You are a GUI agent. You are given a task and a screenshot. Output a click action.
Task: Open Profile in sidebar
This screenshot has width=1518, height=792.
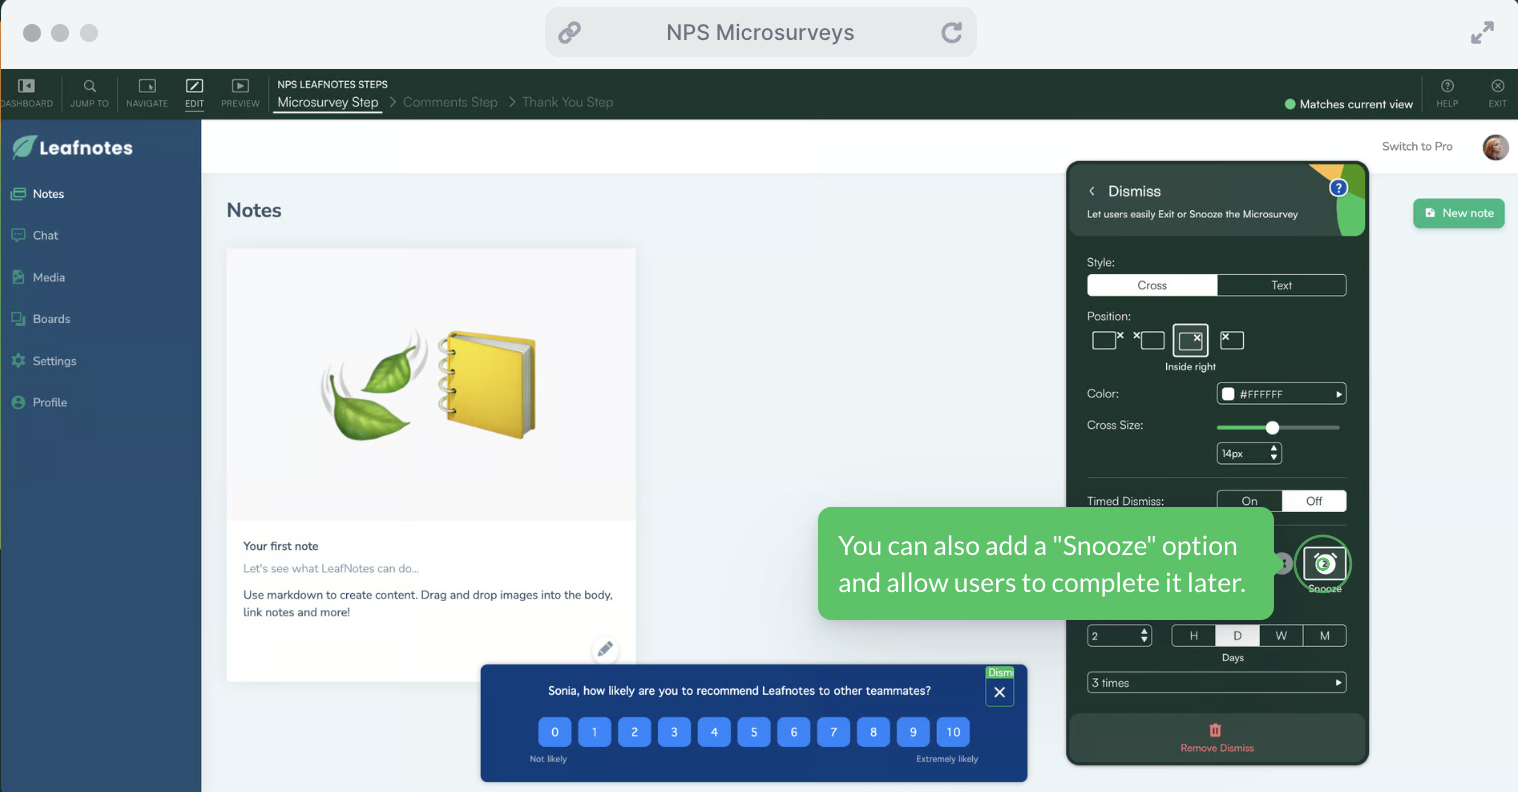tap(39, 402)
